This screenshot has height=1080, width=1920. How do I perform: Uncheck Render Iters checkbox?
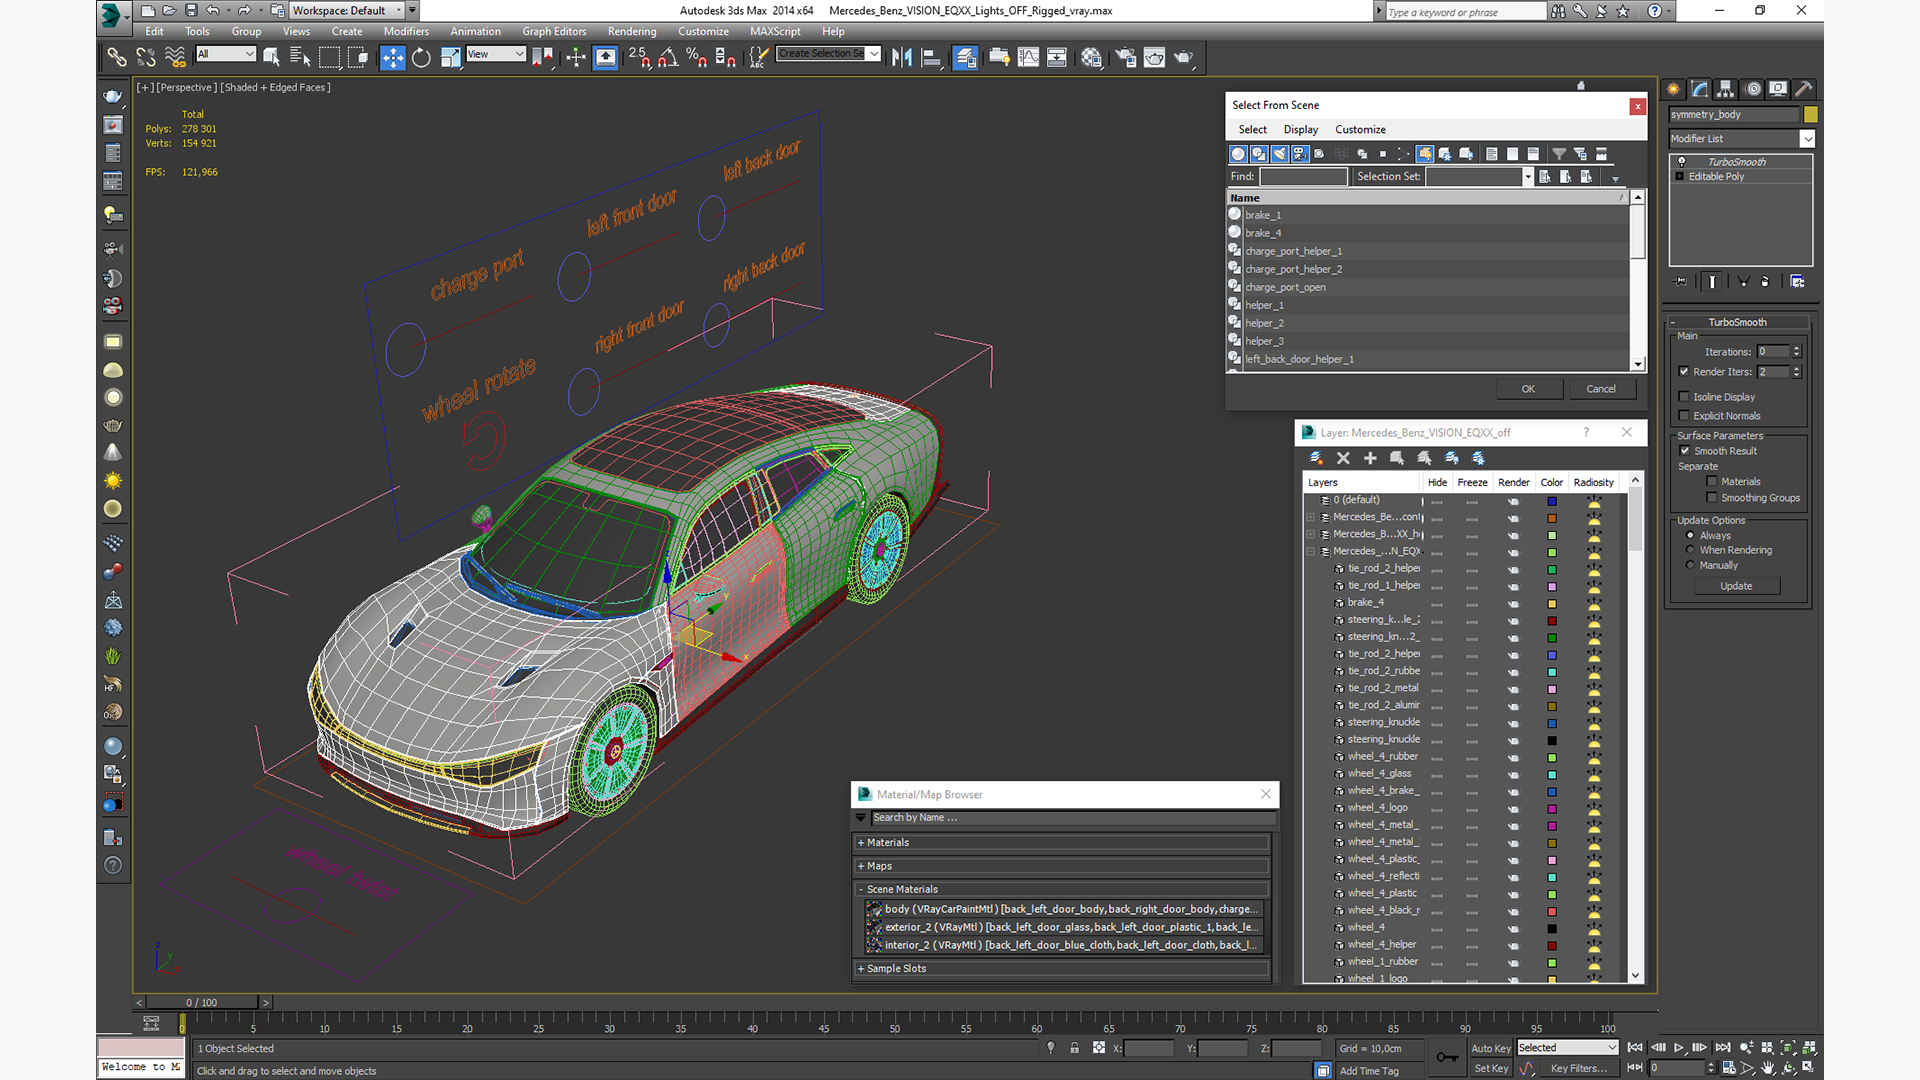coord(1684,372)
